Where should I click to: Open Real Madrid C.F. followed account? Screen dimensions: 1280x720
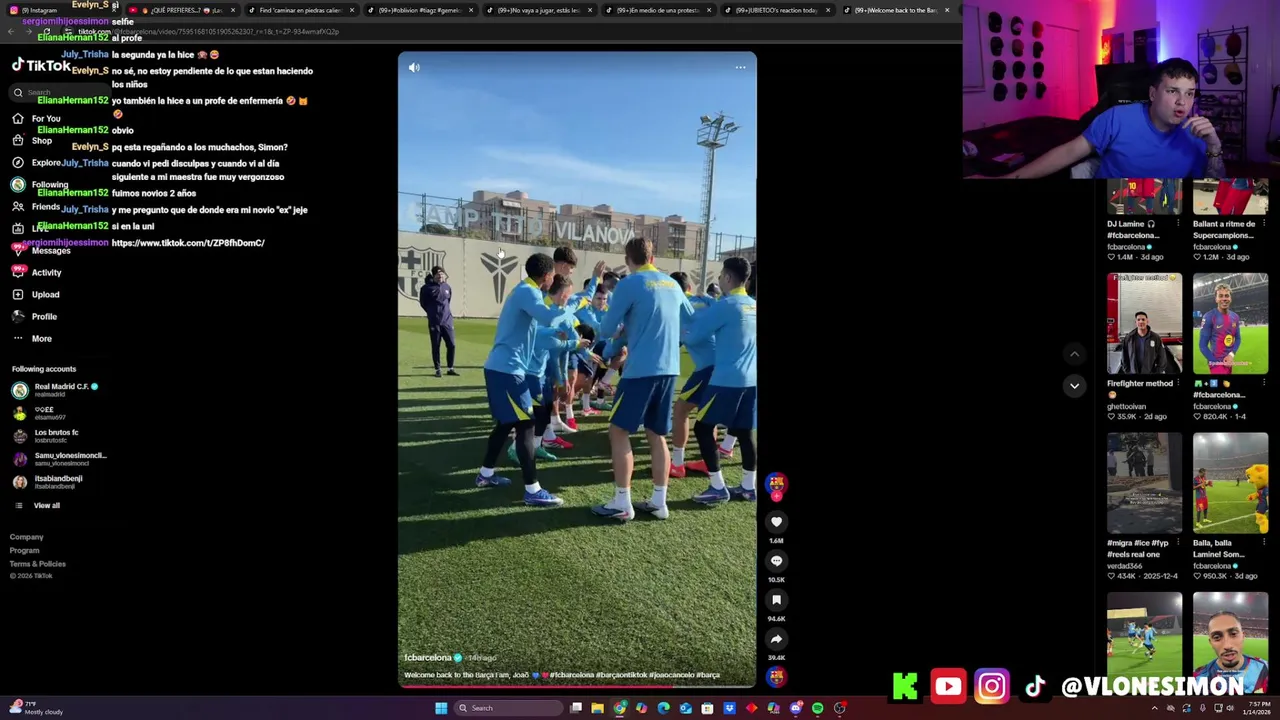click(56, 390)
